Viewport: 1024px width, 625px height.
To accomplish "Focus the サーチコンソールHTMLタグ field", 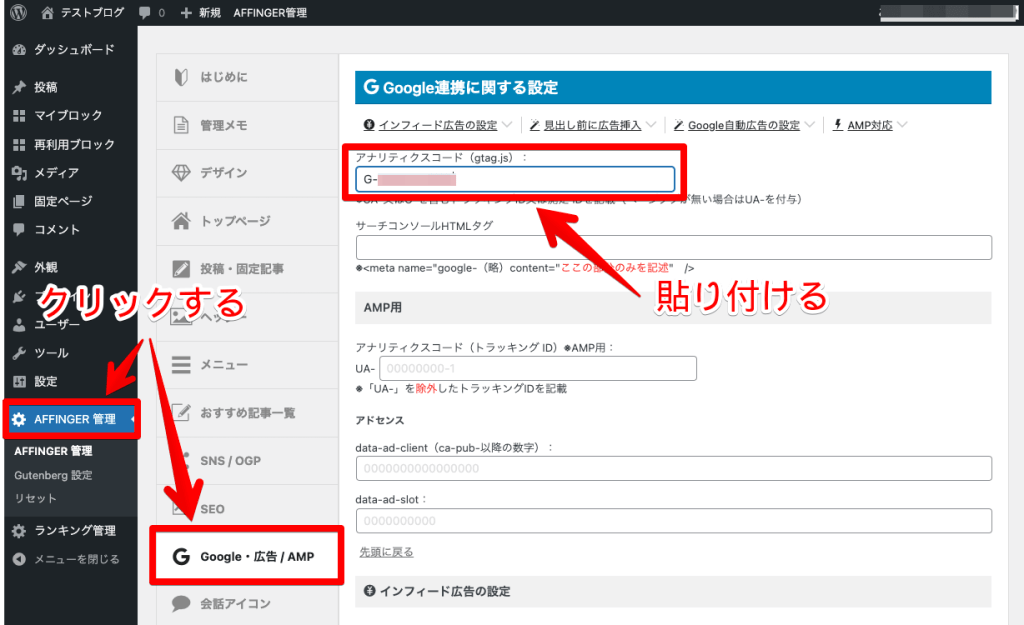I will [x=673, y=248].
